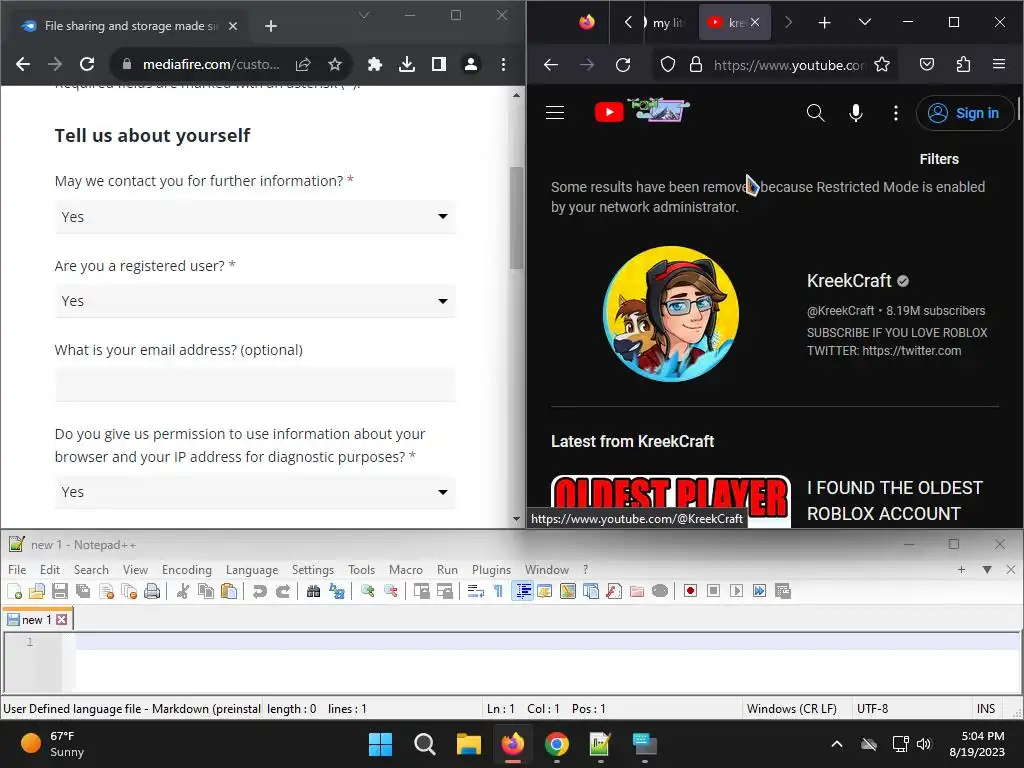Click Zoom In icon in Notepad++
This screenshot has width=1024, height=768.
click(x=368, y=592)
